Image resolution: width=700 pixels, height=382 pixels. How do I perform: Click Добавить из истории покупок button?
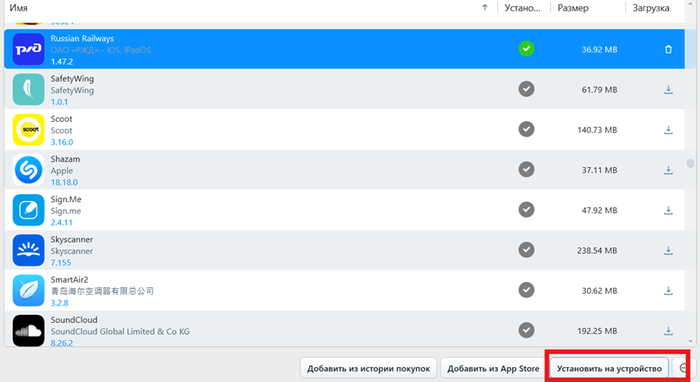(368, 369)
